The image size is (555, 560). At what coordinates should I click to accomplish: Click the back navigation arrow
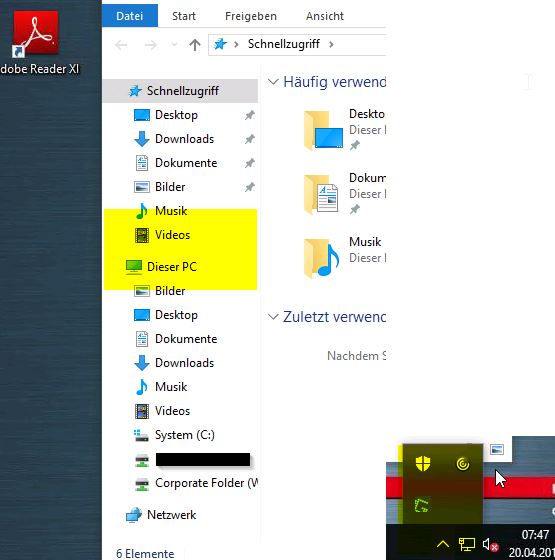pos(121,45)
